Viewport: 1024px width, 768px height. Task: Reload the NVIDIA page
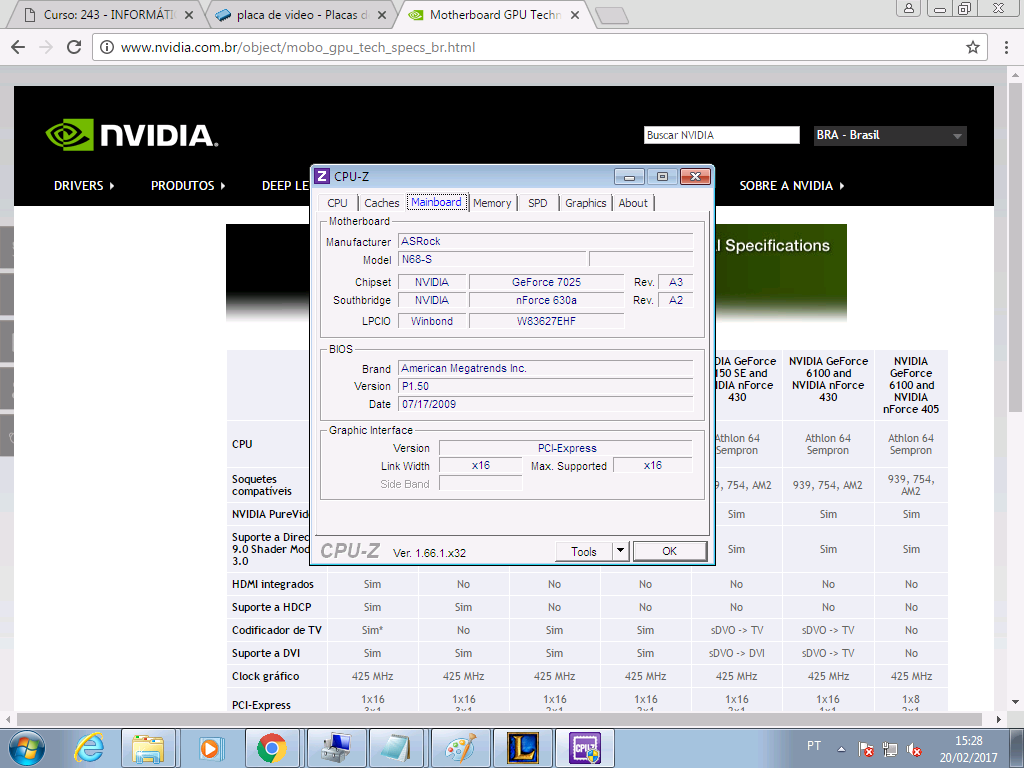coord(74,47)
